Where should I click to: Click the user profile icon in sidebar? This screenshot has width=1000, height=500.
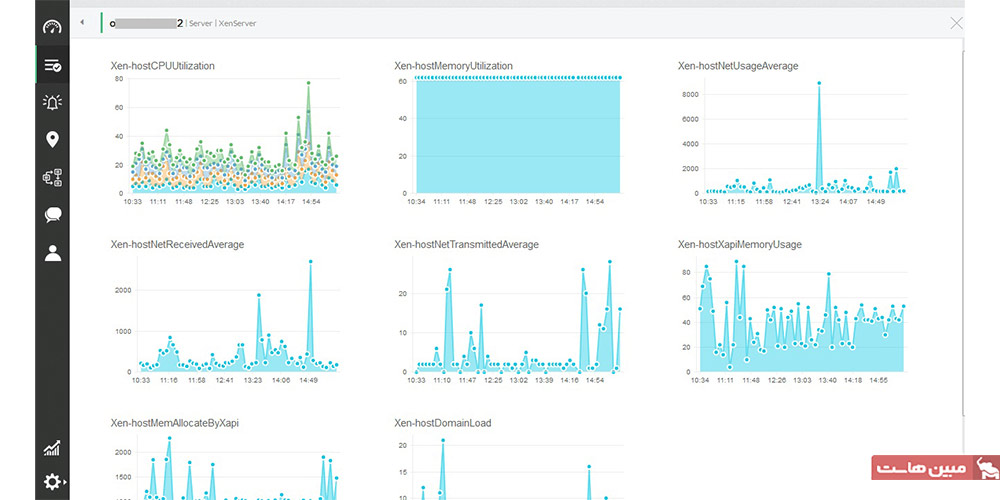52,253
